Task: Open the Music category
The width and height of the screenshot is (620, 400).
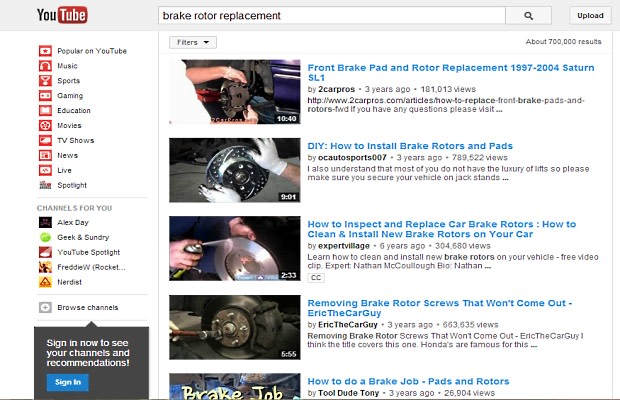Action: [67, 66]
